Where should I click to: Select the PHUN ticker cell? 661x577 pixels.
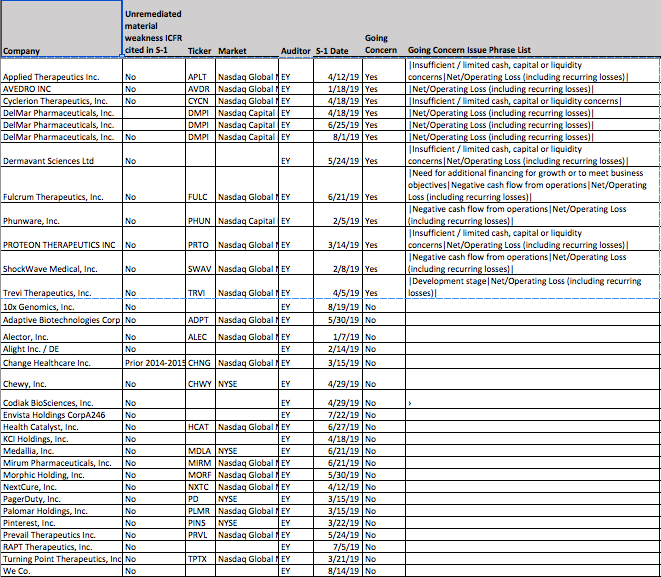[x=200, y=215]
